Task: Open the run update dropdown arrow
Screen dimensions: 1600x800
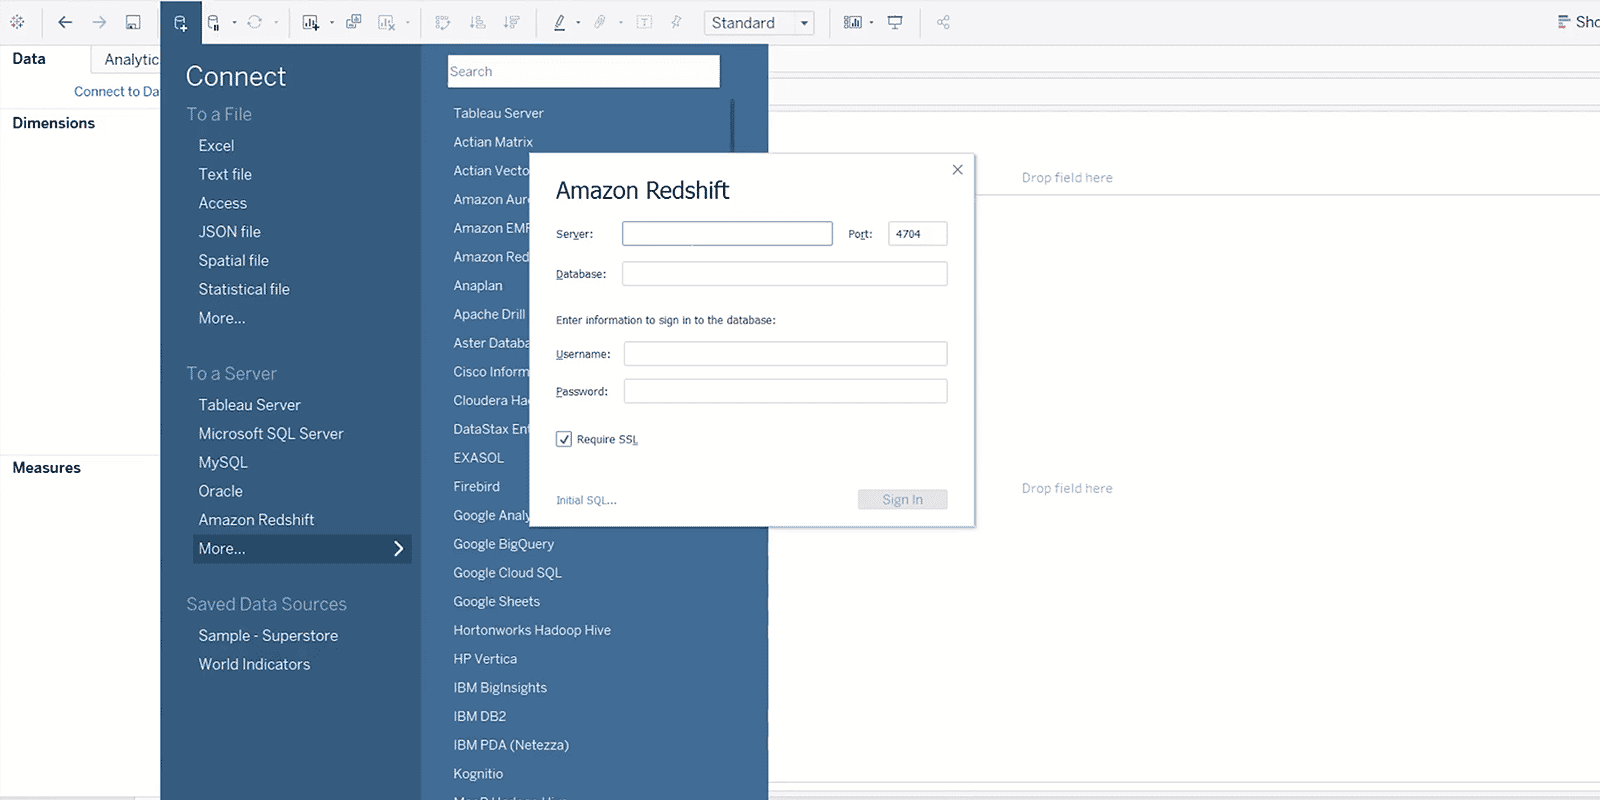Action: point(276,23)
